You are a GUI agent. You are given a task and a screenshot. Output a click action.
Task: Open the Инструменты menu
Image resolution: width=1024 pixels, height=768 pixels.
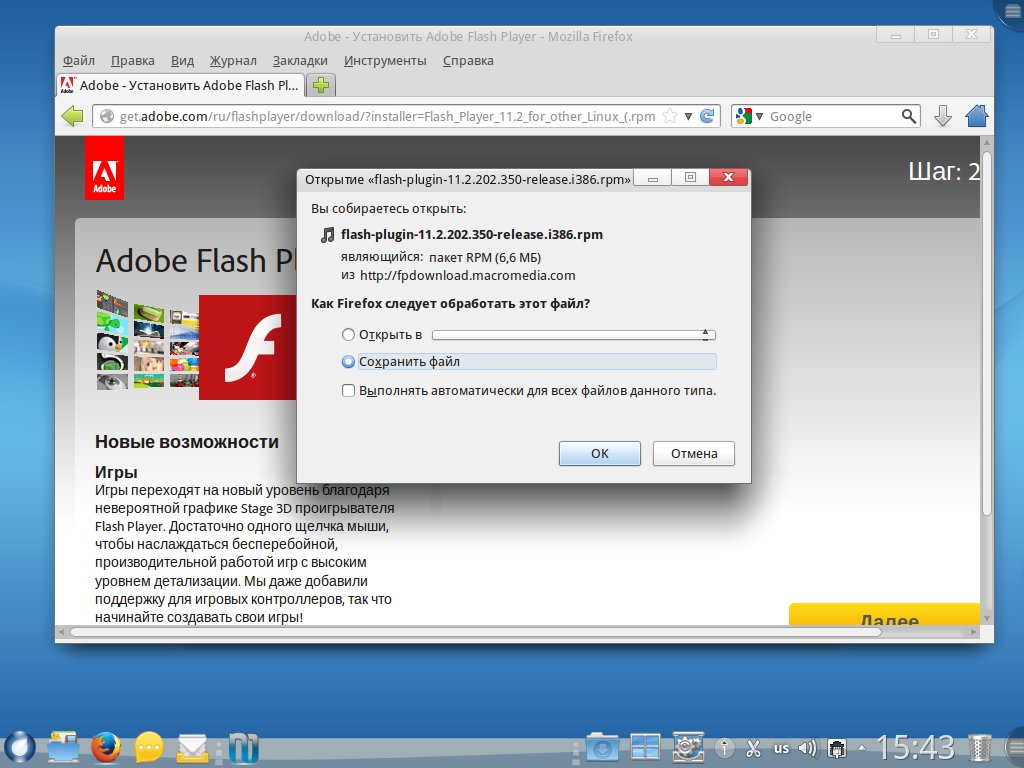click(x=385, y=61)
